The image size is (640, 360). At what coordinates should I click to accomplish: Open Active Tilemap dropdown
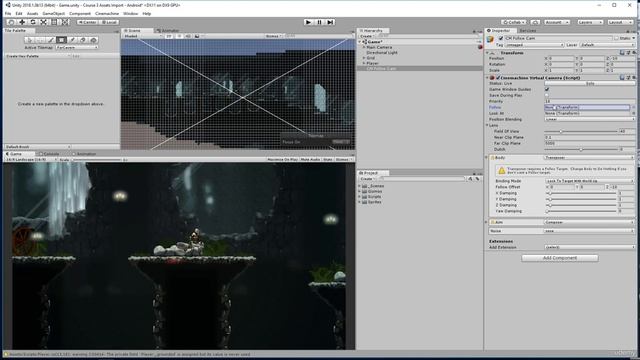pyautogui.click(x=77, y=47)
